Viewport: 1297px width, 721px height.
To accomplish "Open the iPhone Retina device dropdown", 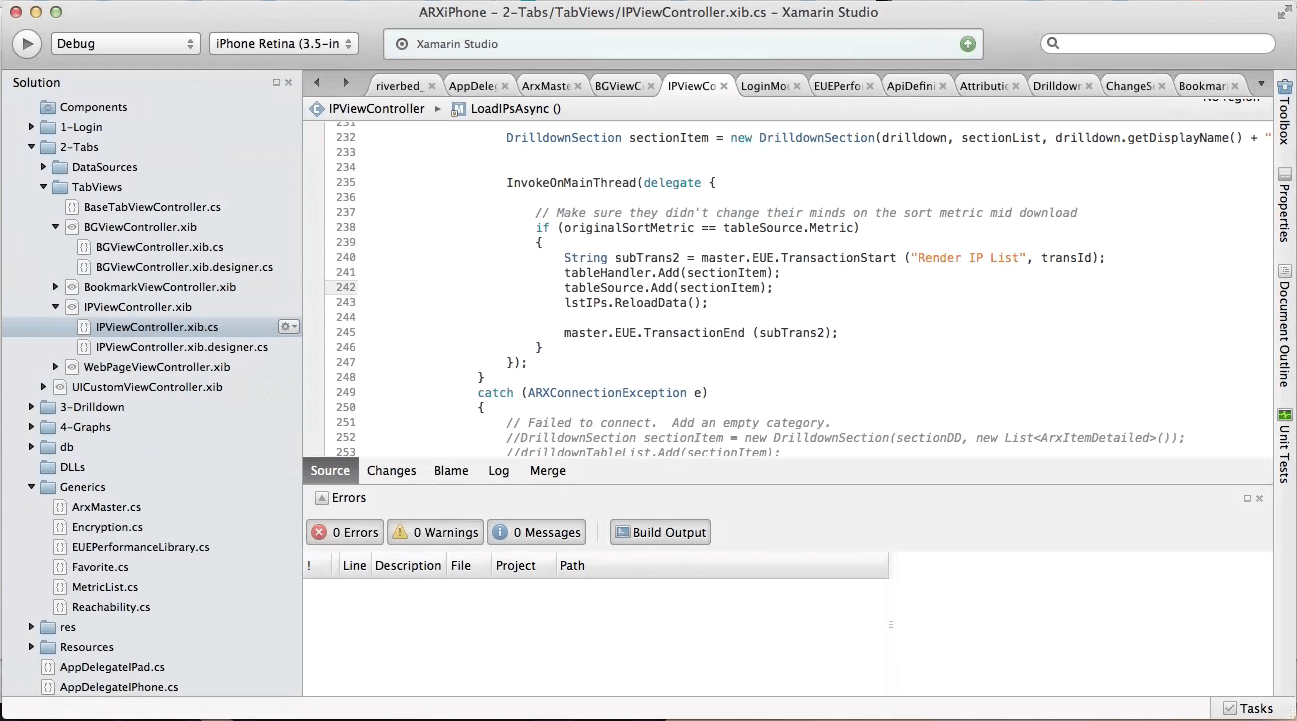I will pos(284,44).
